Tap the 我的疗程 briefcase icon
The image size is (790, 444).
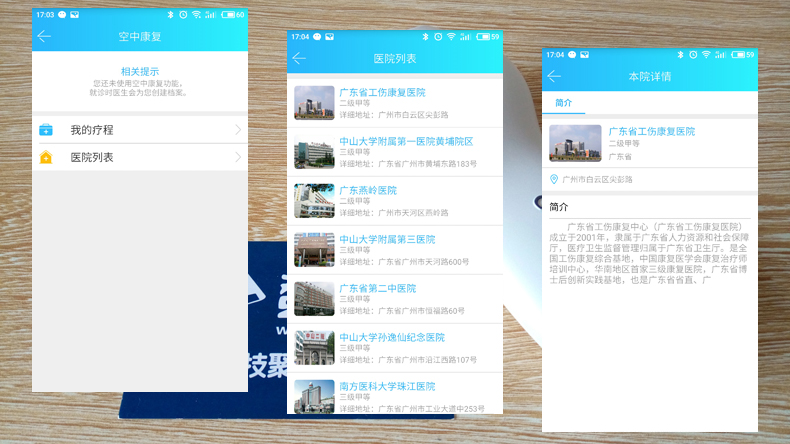[x=46, y=130]
